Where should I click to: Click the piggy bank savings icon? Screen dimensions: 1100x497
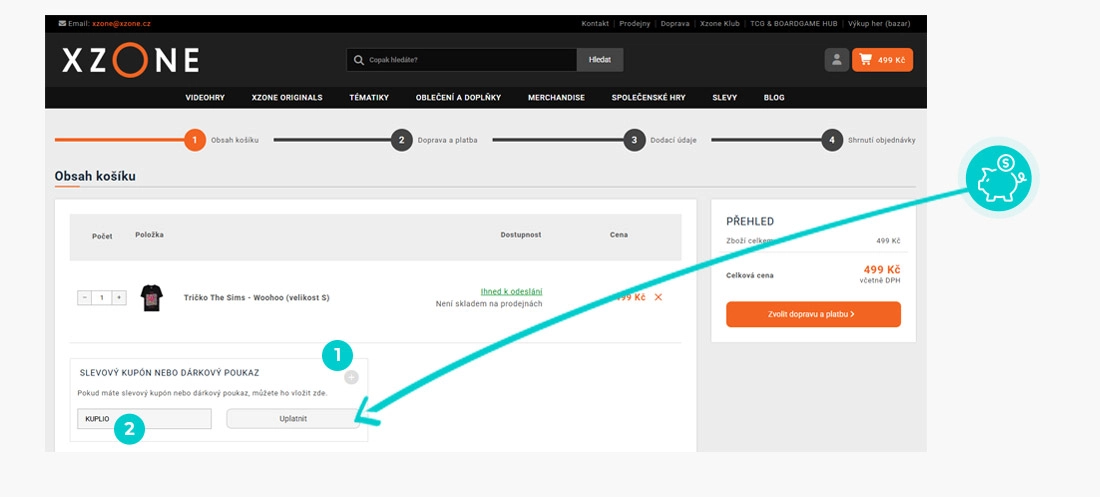pos(1002,177)
